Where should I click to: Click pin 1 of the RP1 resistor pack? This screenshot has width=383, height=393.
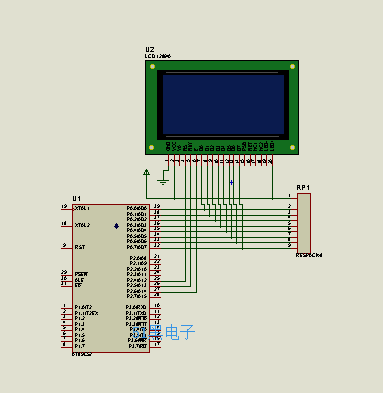[293, 198]
